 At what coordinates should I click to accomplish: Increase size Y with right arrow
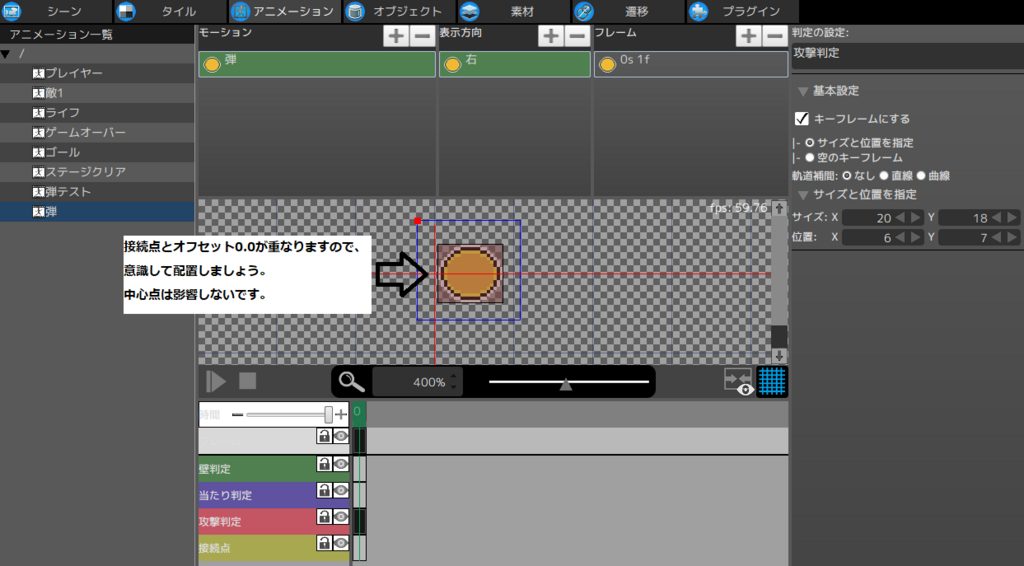pos(1012,217)
